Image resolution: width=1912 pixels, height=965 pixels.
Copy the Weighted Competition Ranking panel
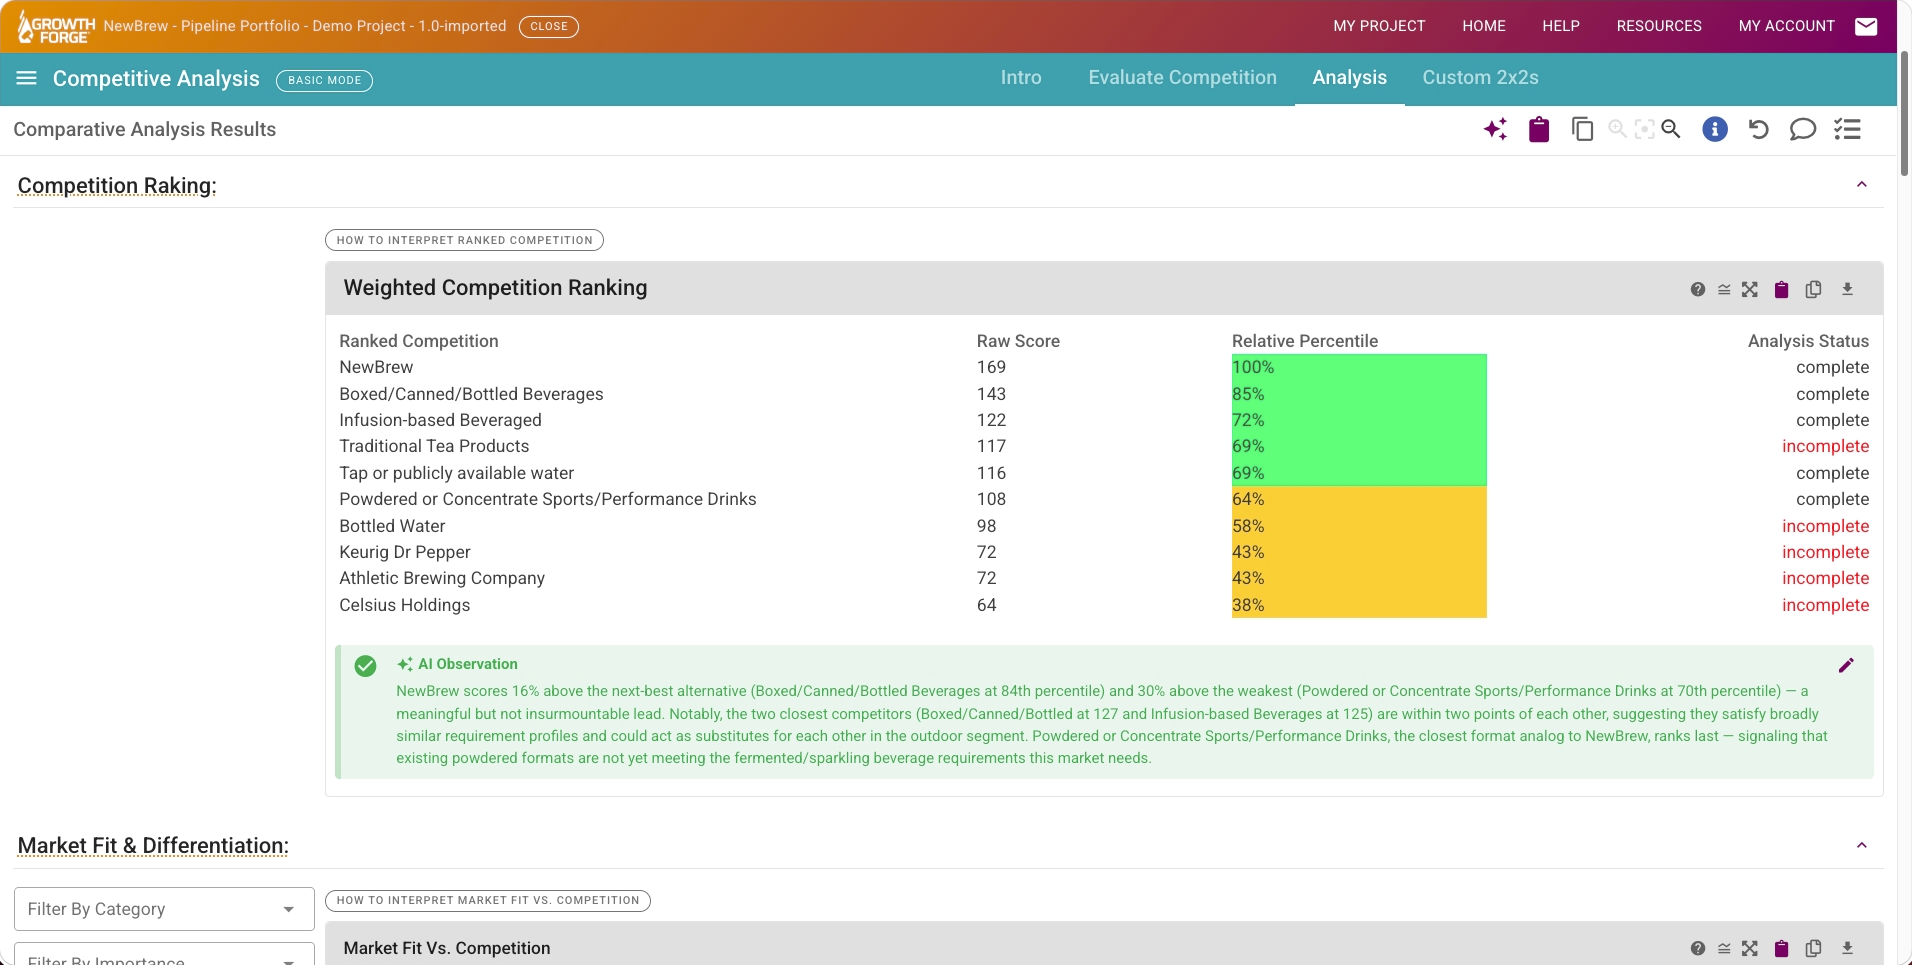[x=1813, y=289]
